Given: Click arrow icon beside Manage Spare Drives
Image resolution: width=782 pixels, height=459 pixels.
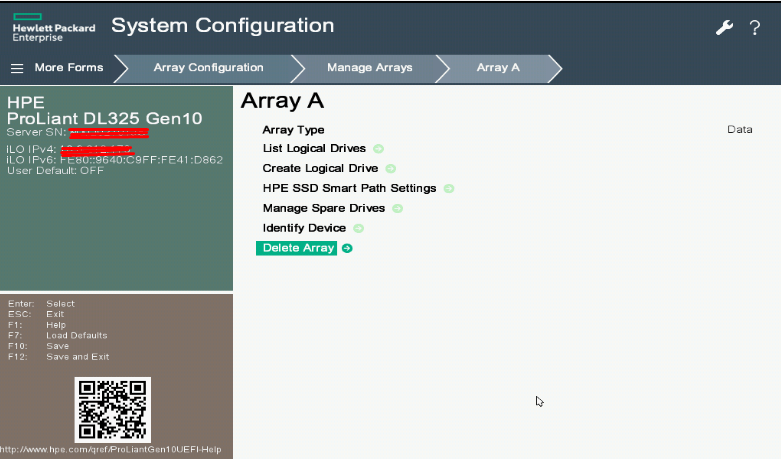Looking at the screenshot, I should (x=397, y=208).
